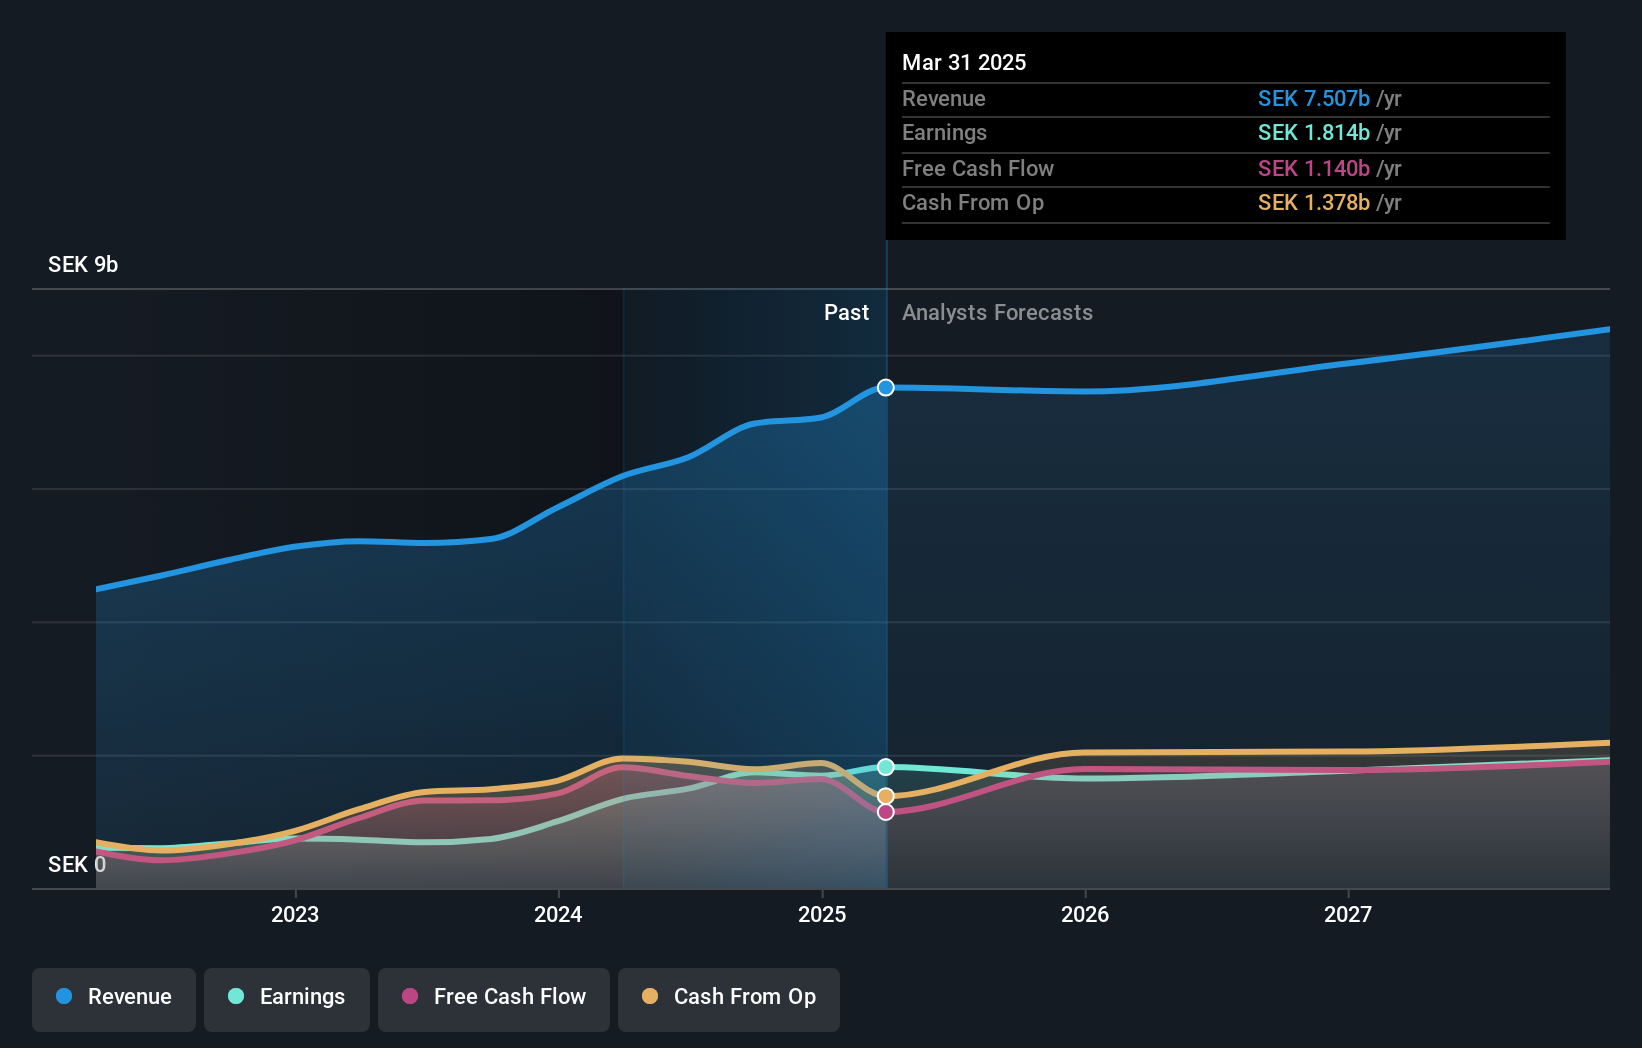Toggle the Cash From Op legend button
This screenshot has width=1642, height=1048.
tap(729, 999)
